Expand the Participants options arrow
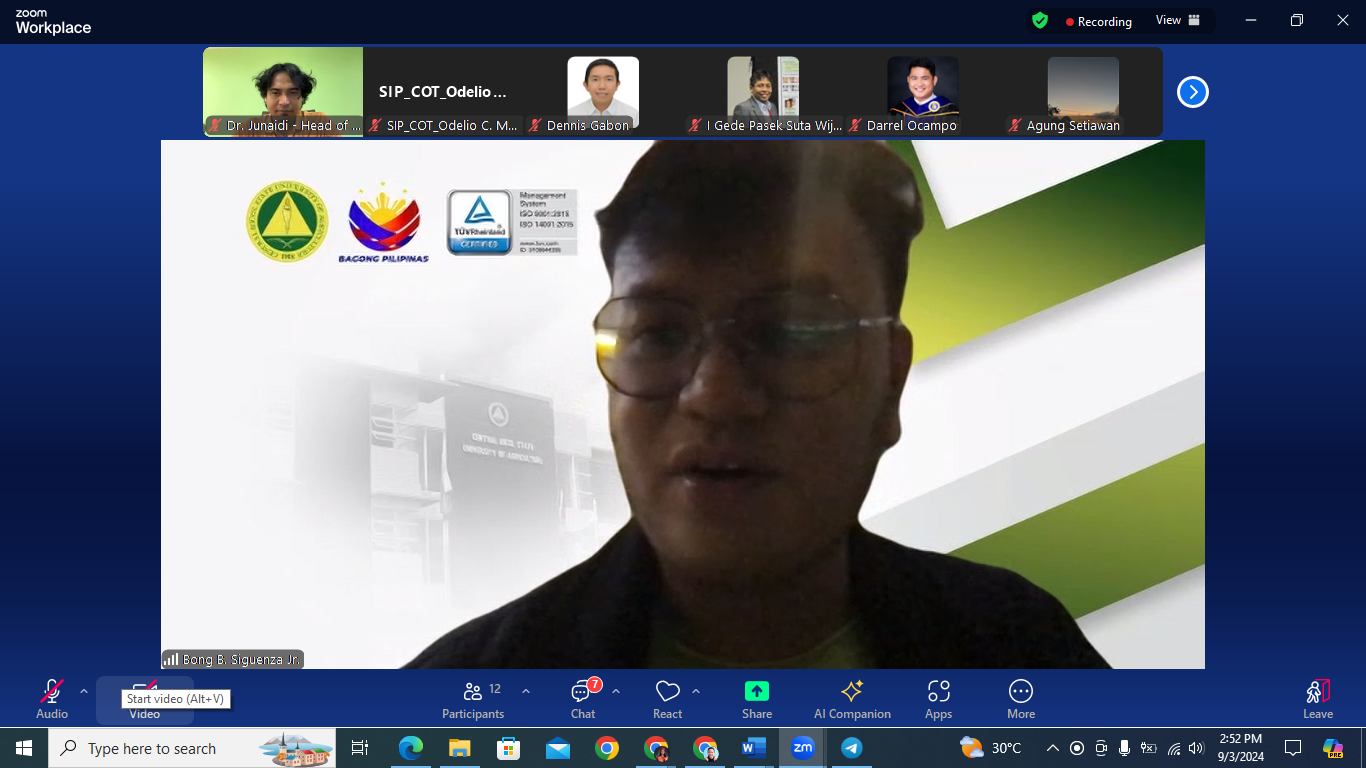The height and width of the screenshot is (768, 1366). 526,691
